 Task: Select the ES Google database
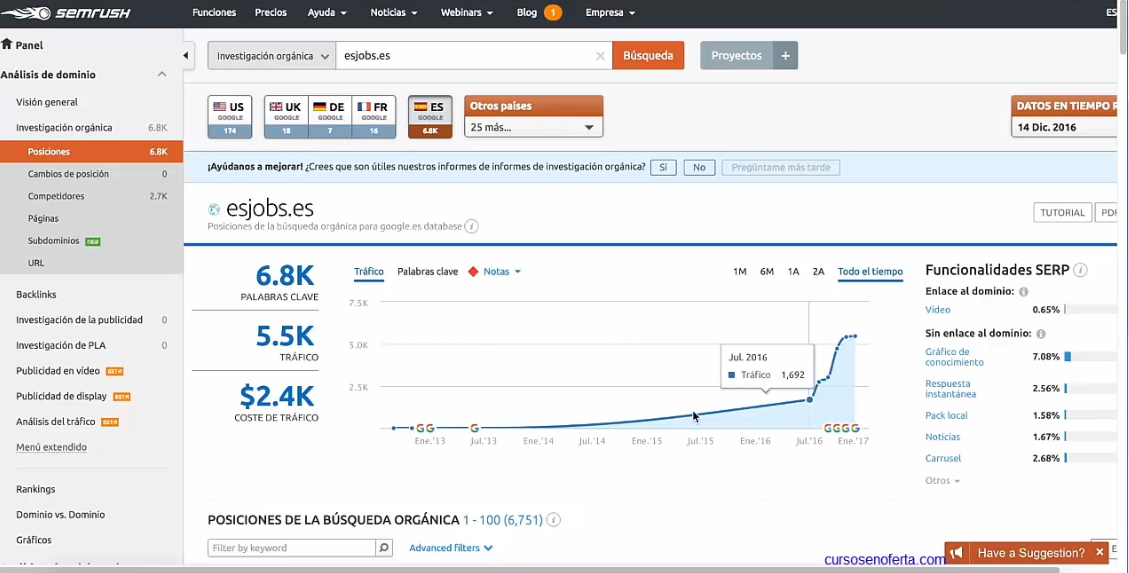point(430,117)
